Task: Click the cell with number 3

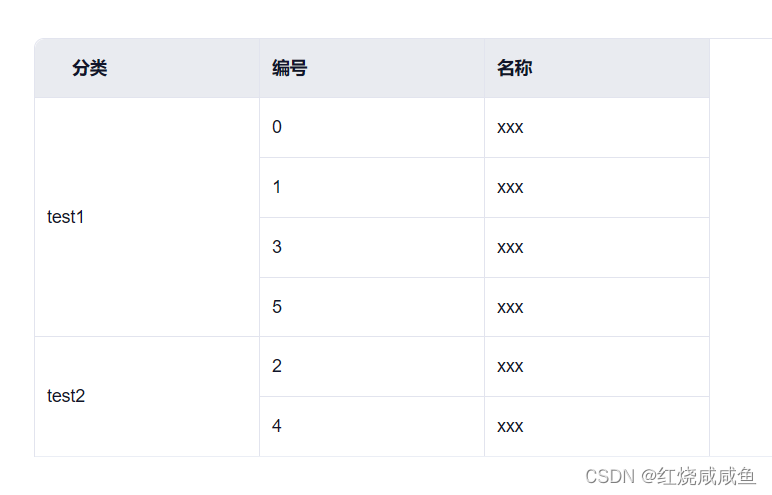Action: click(x=277, y=247)
